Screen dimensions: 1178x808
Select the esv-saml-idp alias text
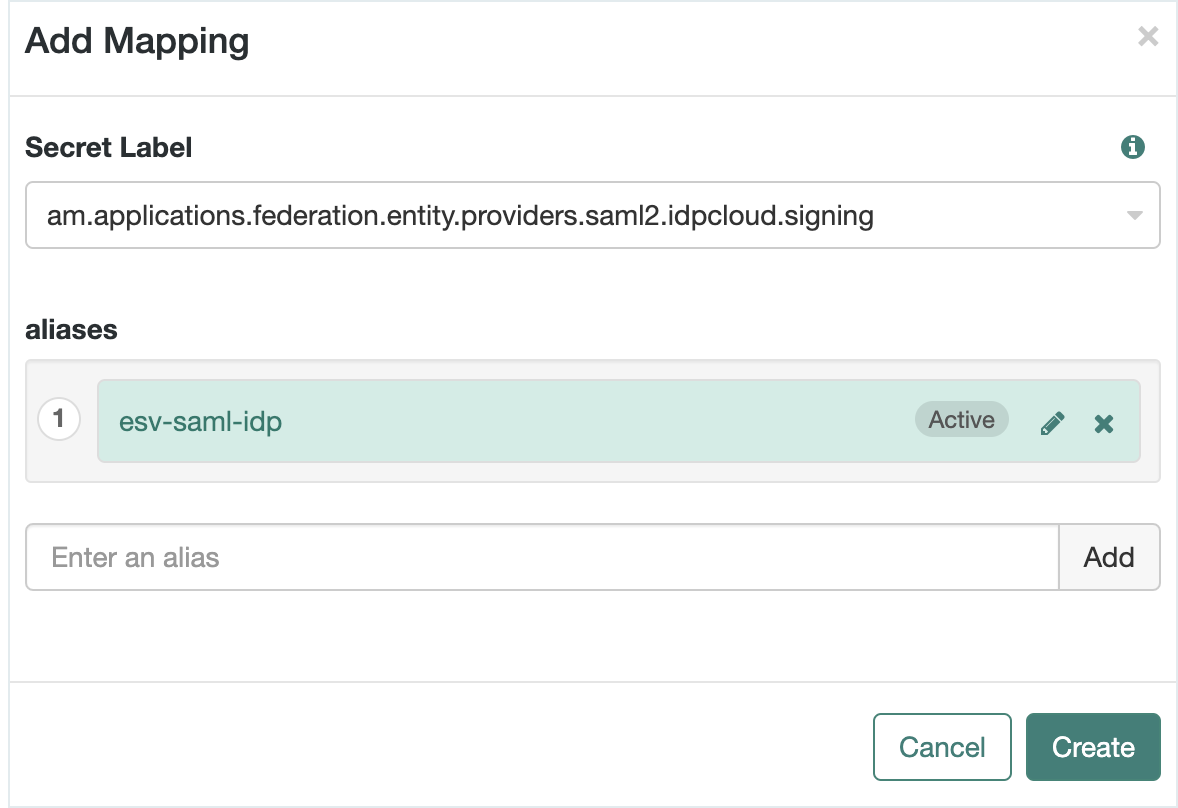click(x=200, y=422)
